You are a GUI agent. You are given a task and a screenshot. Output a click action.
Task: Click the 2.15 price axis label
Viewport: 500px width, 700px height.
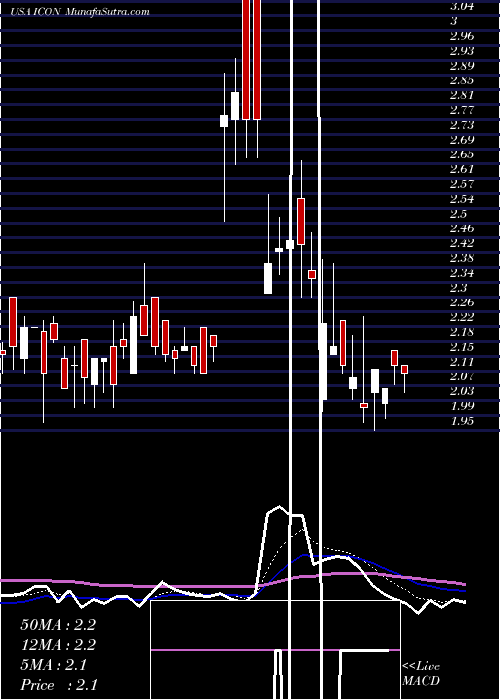pyautogui.click(x=462, y=346)
